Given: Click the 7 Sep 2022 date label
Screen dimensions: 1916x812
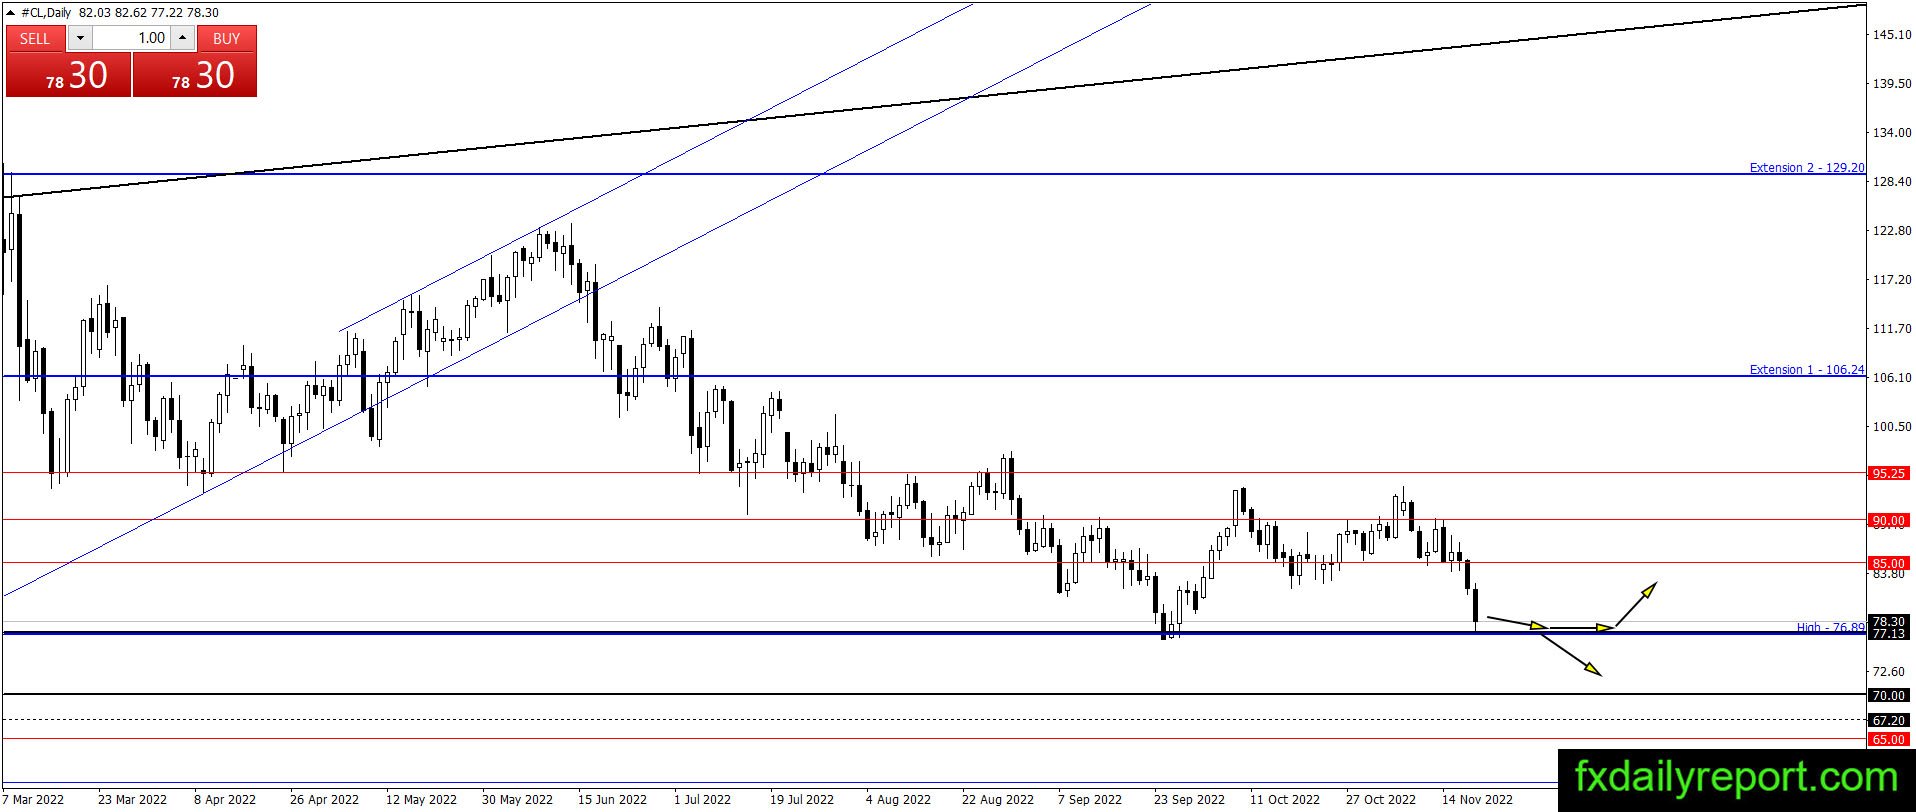Looking at the screenshot, I should coord(1090,799).
